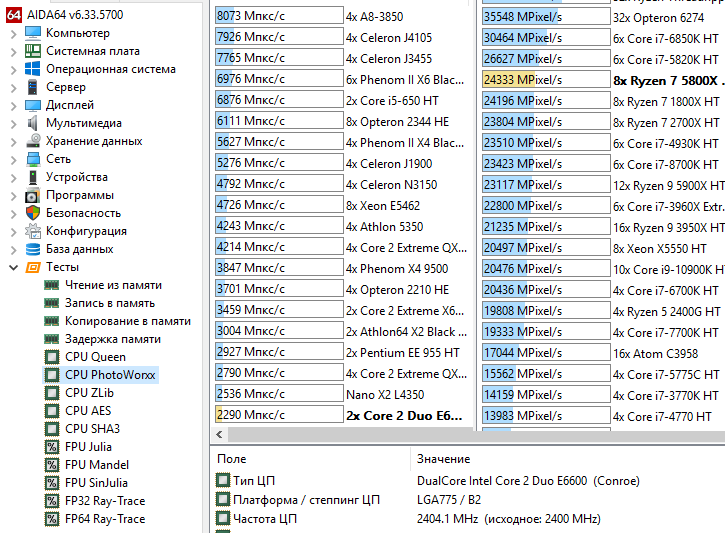Click the left scroll arrow of results list
This screenshot has width=725, height=533.
coord(220,435)
